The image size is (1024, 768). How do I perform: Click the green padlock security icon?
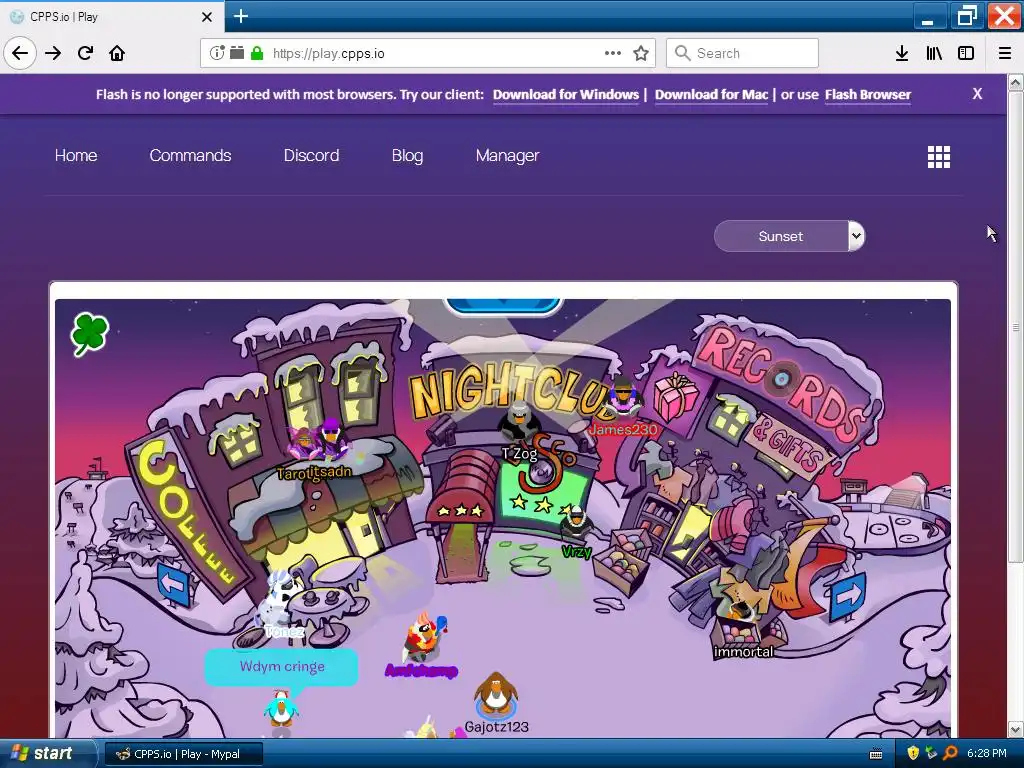pos(257,53)
